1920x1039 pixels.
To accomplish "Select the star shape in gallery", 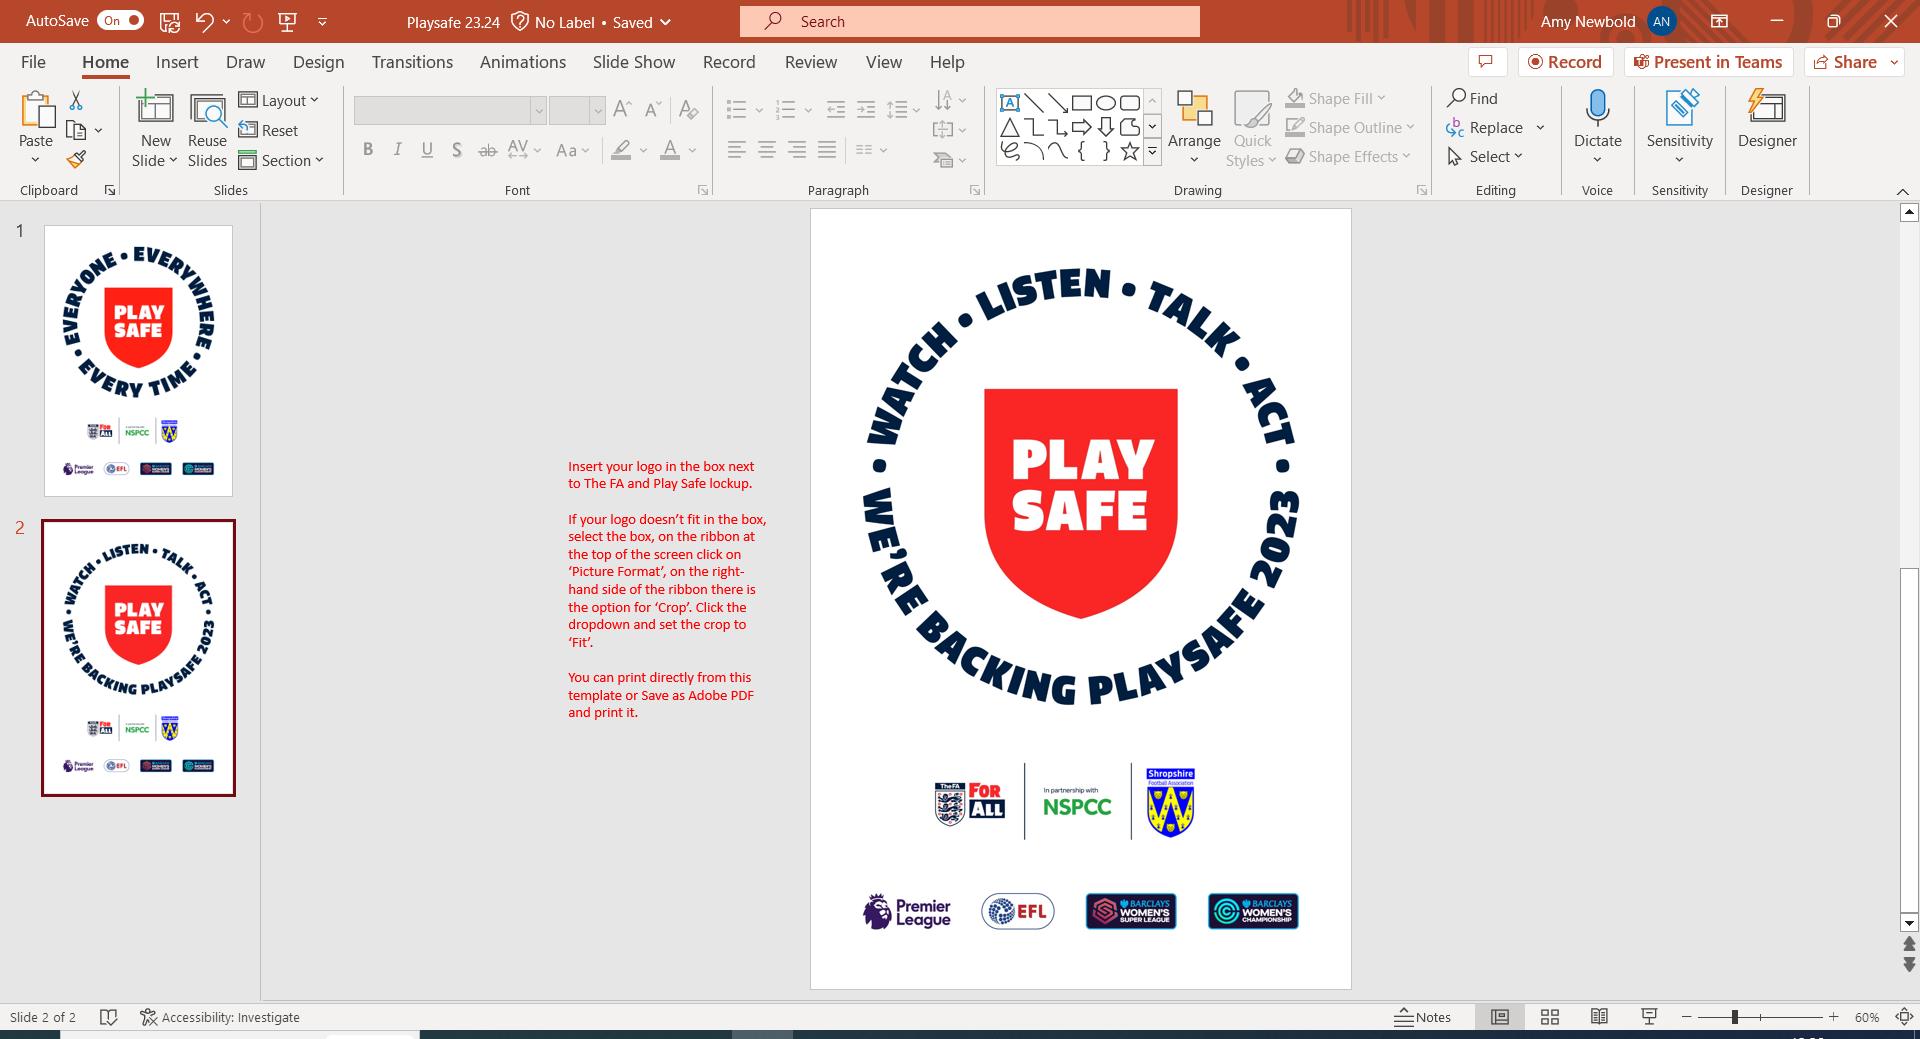I will pyautogui.click(x=1130, y=152).
